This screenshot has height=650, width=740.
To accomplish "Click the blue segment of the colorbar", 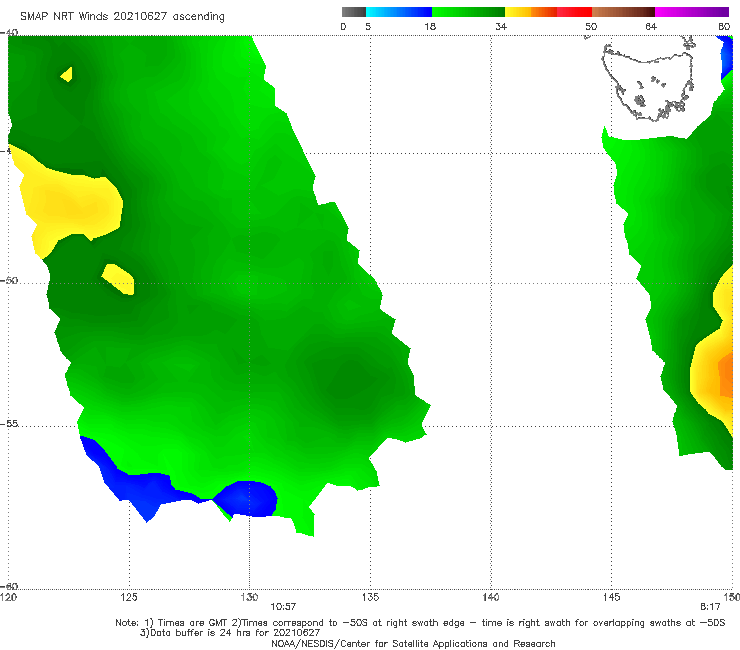I will 399,12.
